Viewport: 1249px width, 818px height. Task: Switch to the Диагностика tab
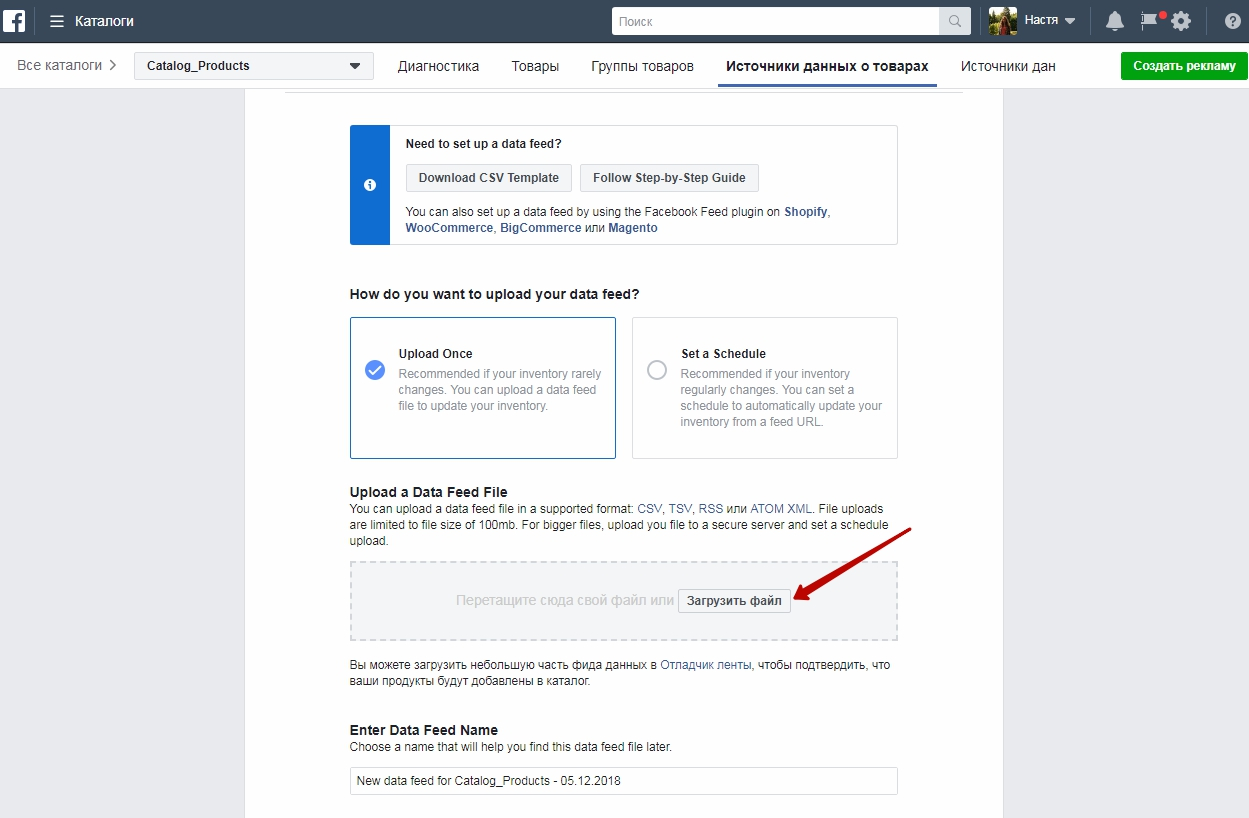(438, 66)
